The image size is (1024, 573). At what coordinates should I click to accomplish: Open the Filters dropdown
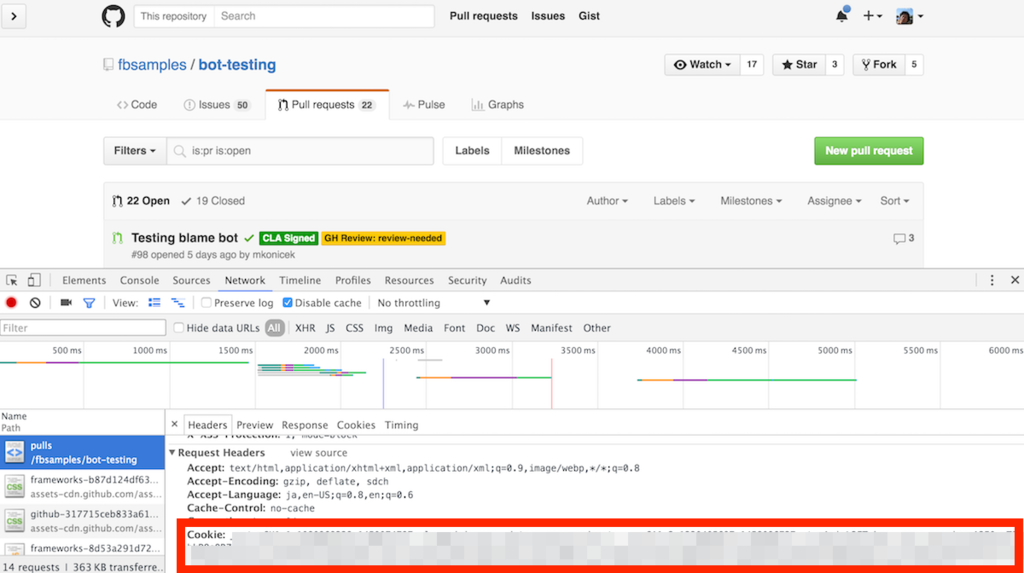click(135, 151)
